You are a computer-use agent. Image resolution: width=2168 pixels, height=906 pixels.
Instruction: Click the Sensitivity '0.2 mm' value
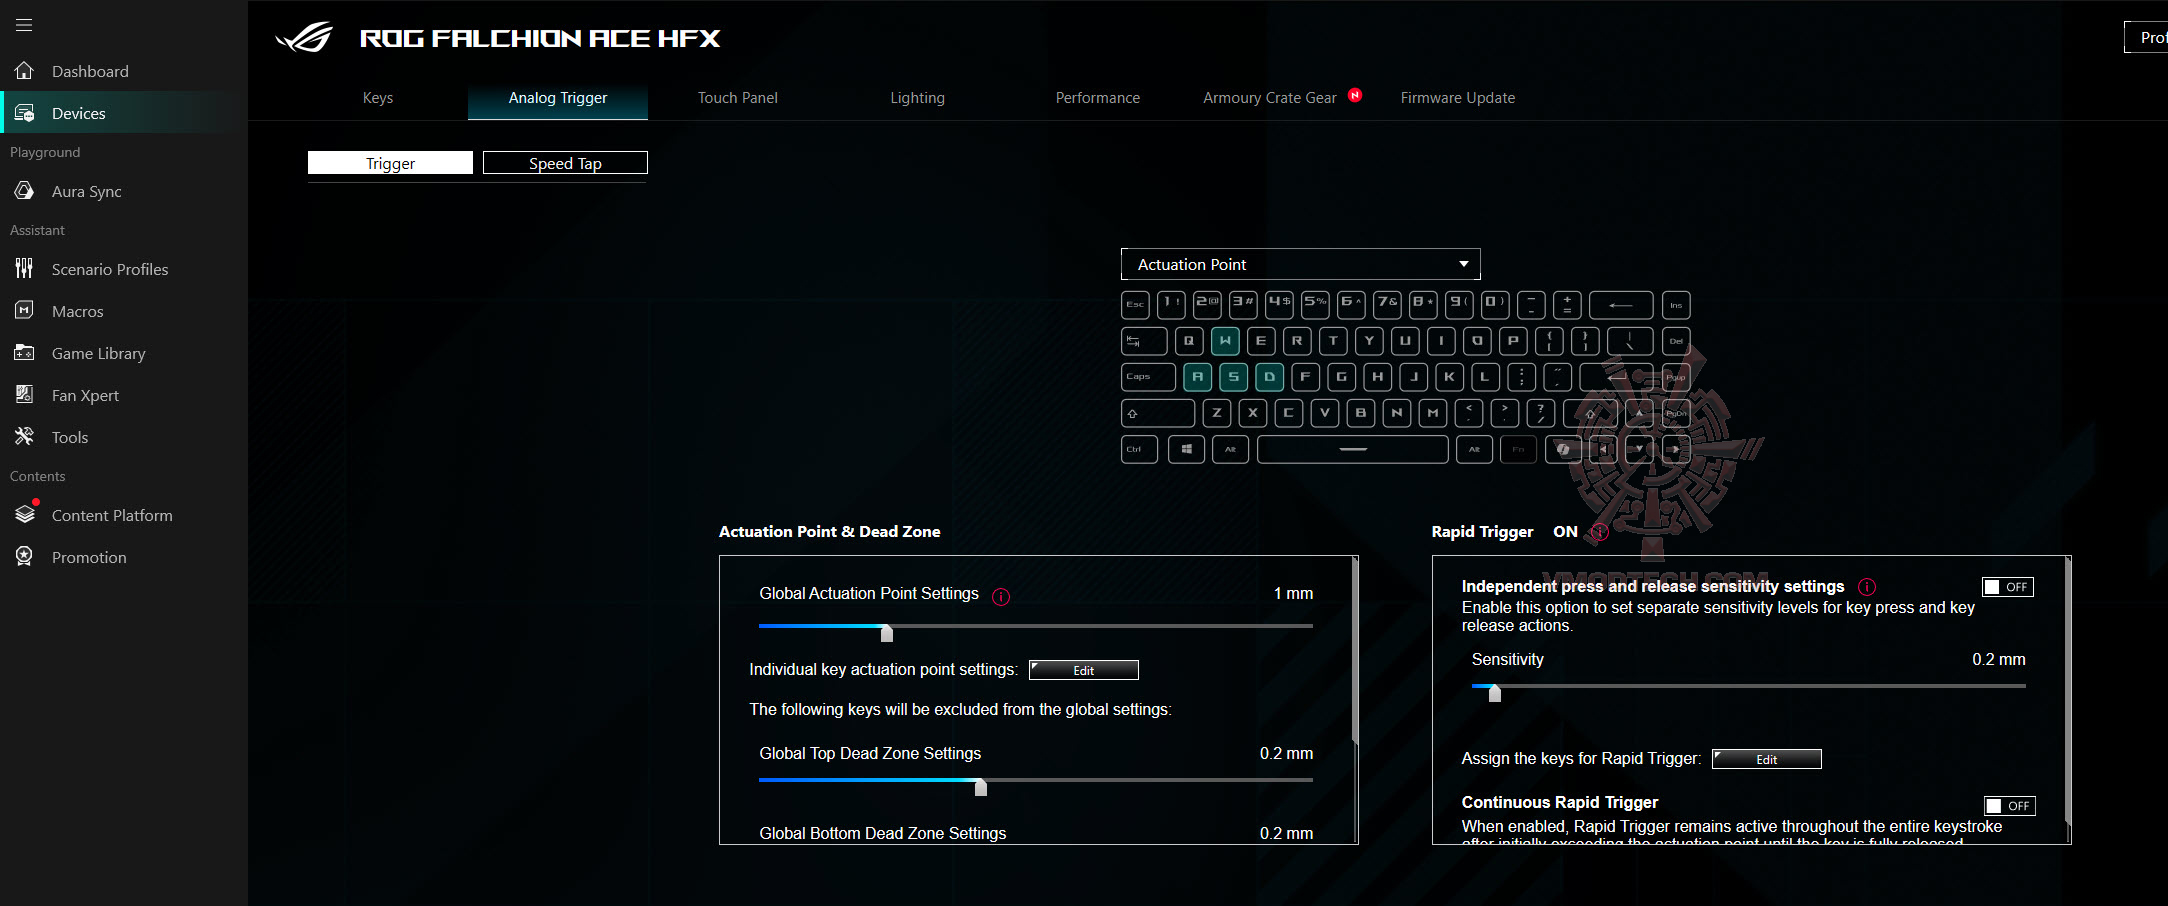(x=1999, y=659)
